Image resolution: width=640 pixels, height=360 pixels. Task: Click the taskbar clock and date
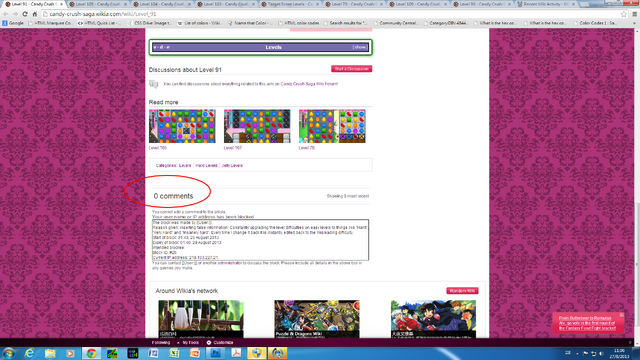point(619,353)
